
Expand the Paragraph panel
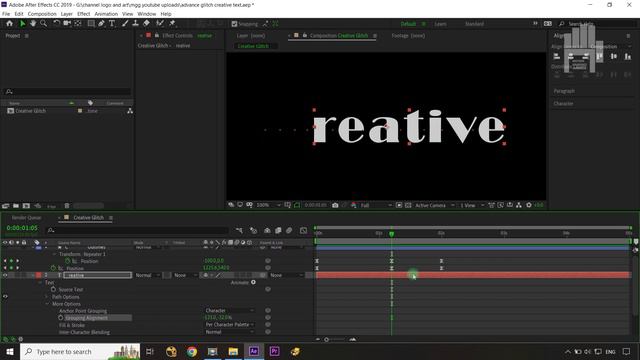564,91
